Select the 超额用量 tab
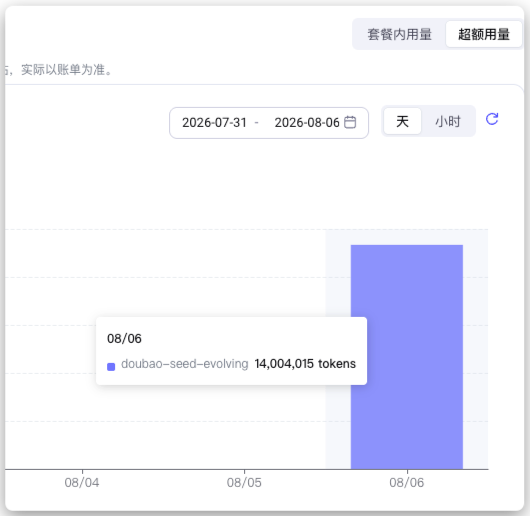The width and height of the screenshot is (530, 516). click(484, 34)
